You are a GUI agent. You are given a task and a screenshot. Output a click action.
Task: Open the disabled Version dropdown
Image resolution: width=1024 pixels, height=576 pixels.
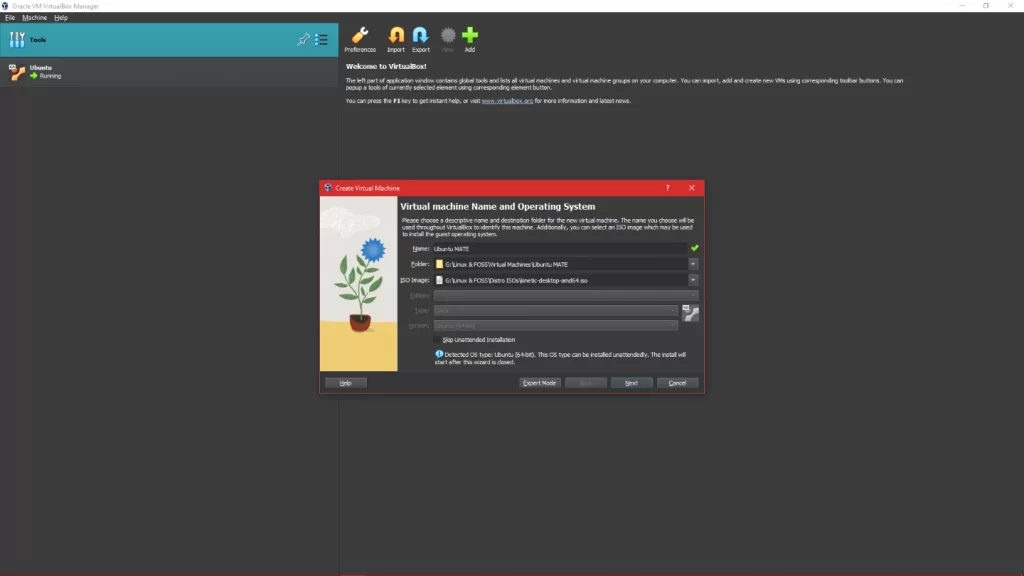[x=555, y=326]
